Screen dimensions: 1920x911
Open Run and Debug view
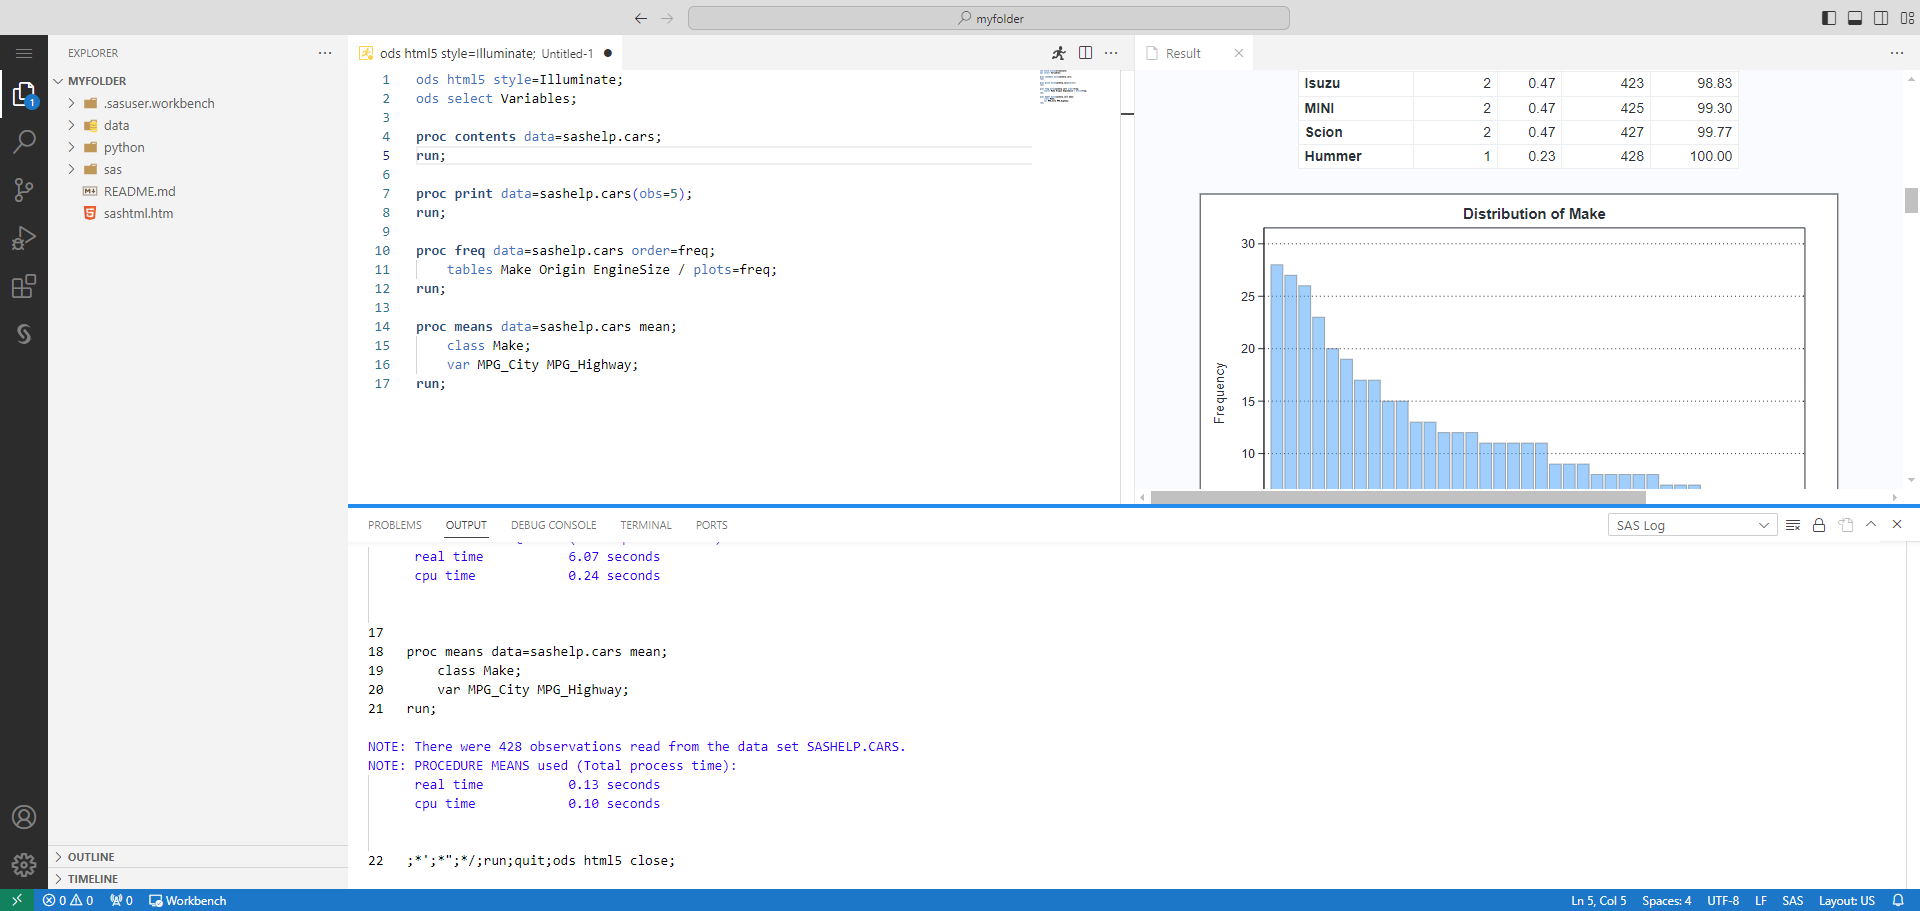(24, 238)
